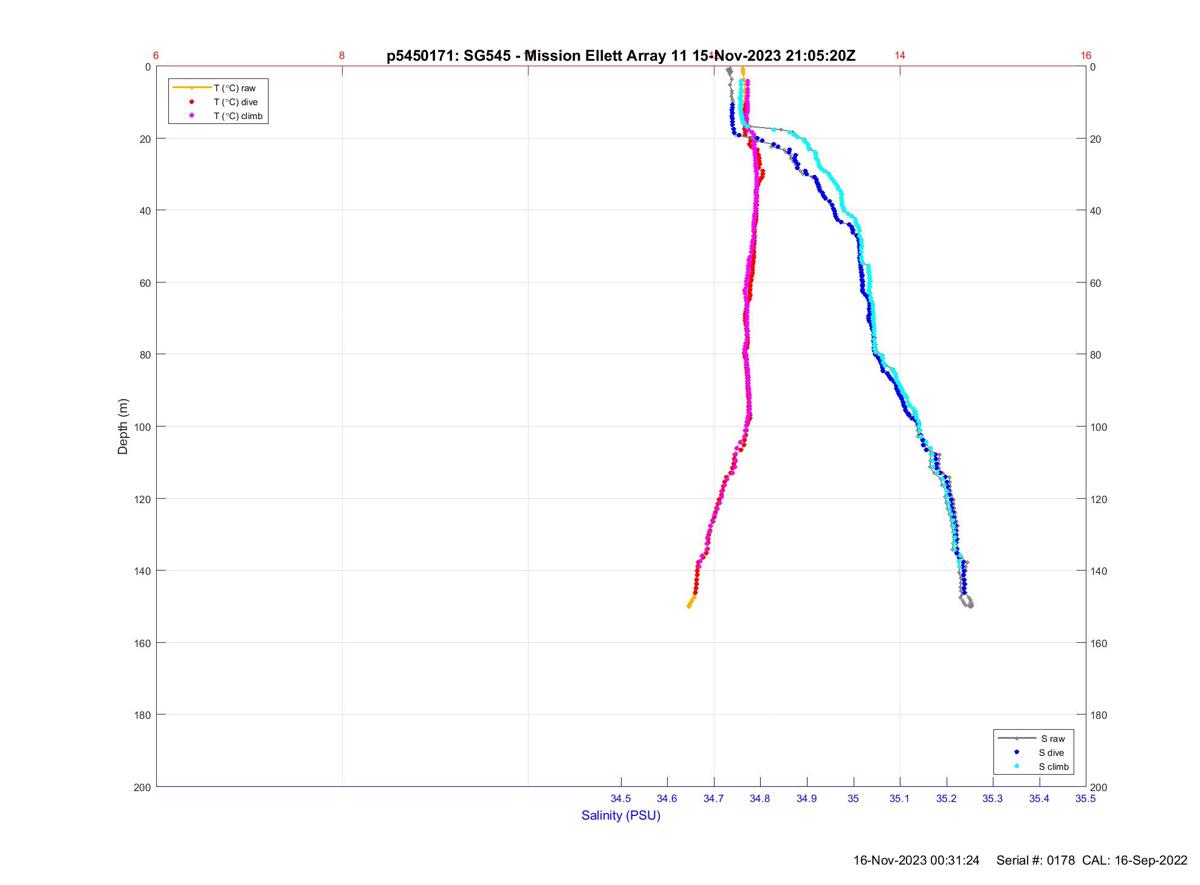Click the salinity tick label "34.9"
This screenshot has width=1200, height=885.
pyautogui.click(x=807, y=798)
